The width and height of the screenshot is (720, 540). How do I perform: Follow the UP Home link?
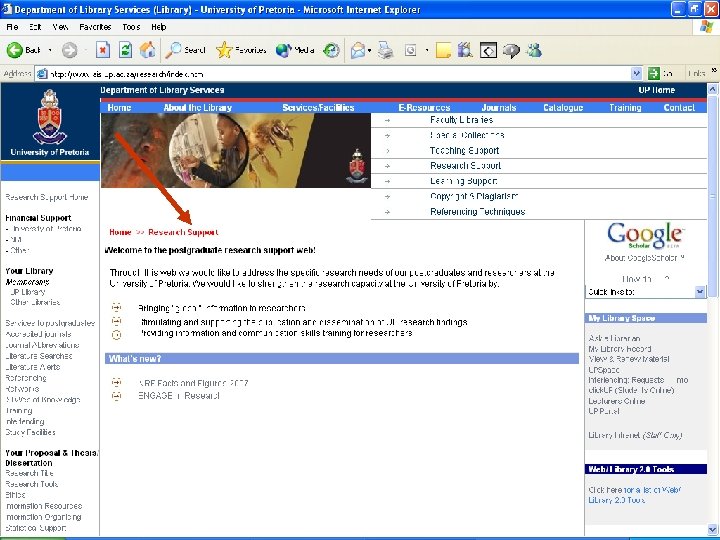coord(657,90)
